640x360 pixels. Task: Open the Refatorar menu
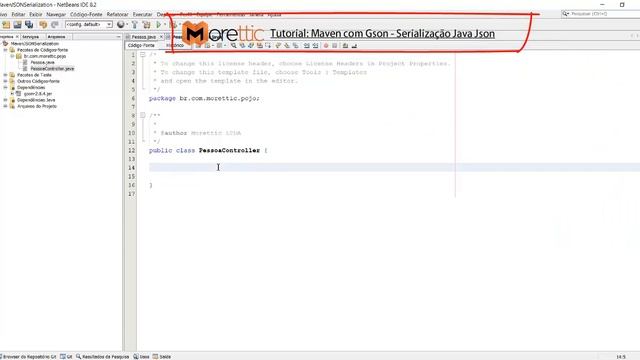coord(118,14)
